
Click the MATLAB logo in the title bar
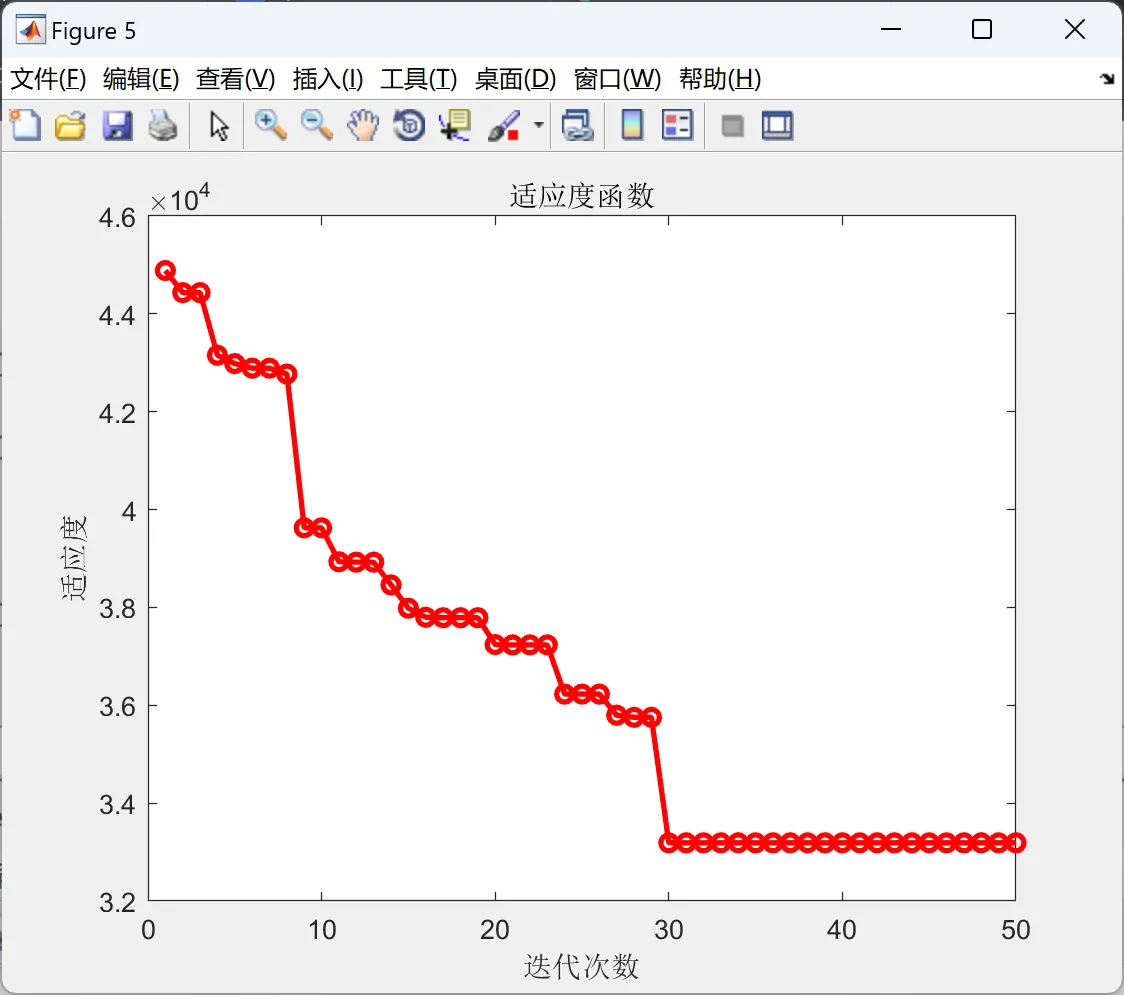coord(30,29)
